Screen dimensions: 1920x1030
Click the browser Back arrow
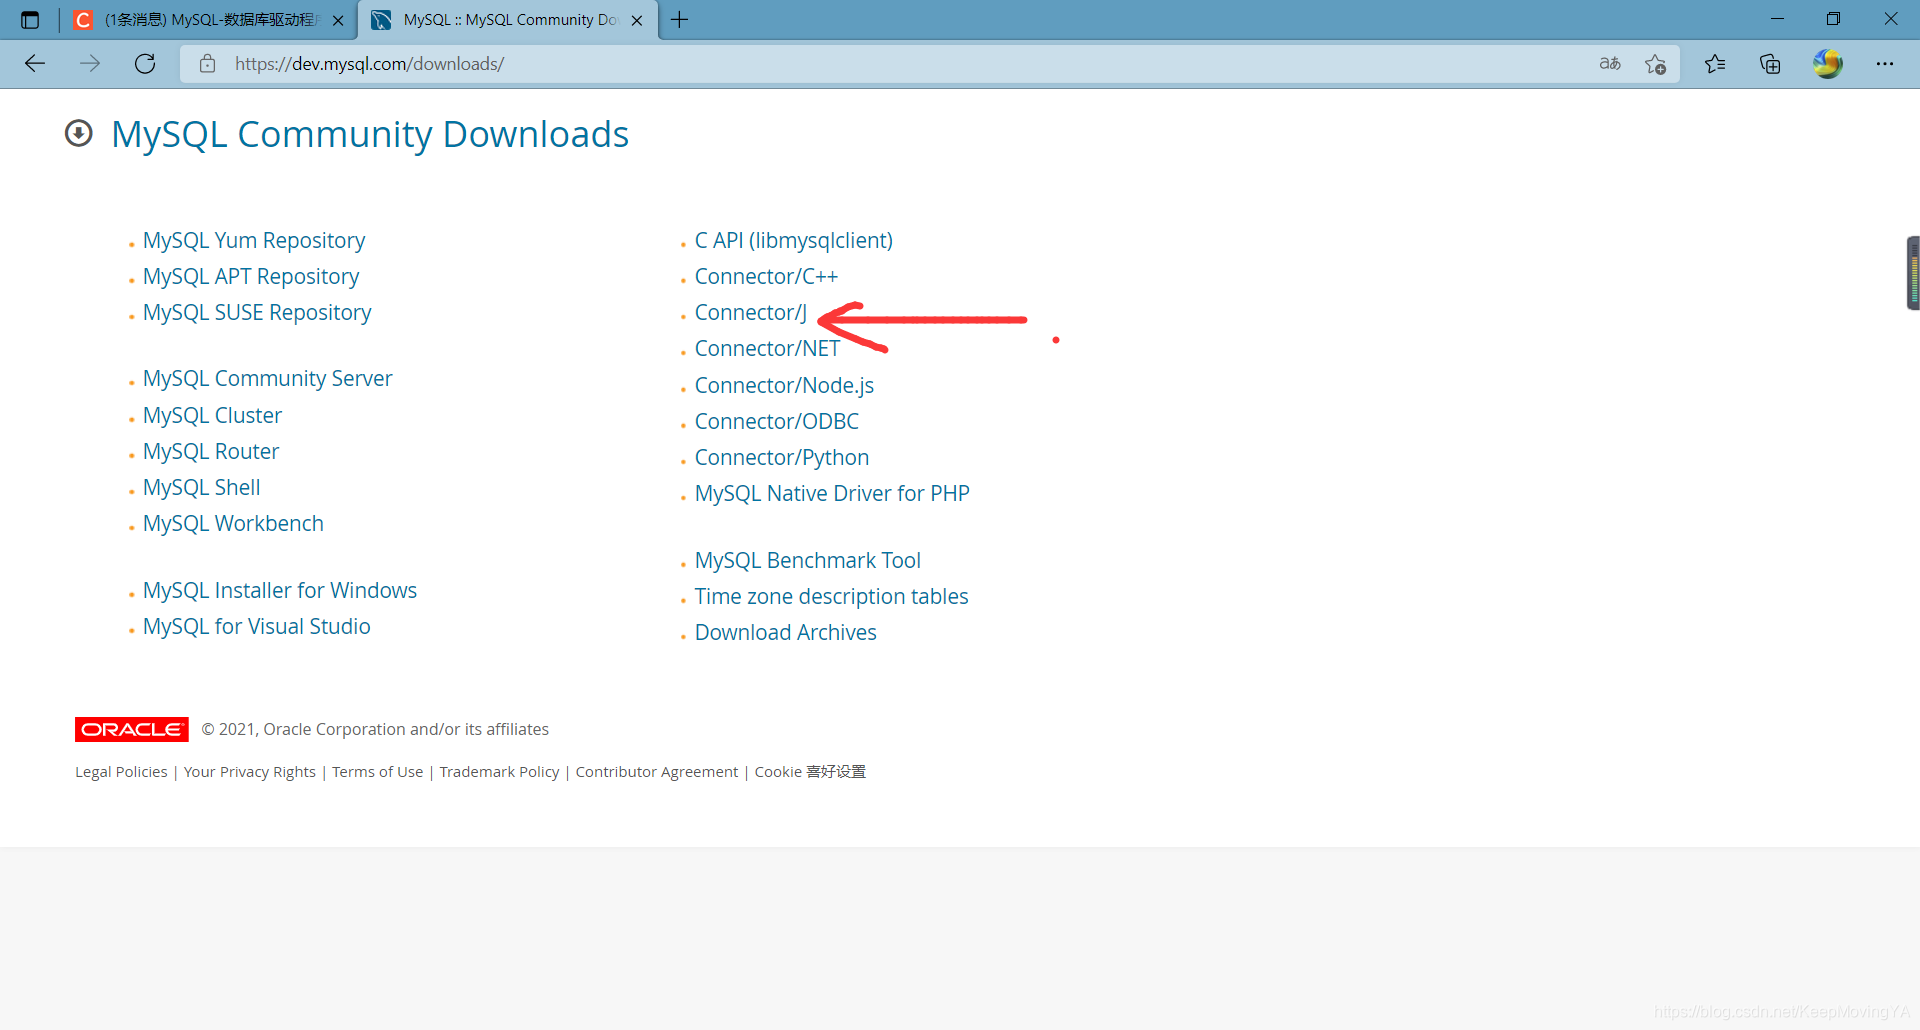[x=35, y=64]
